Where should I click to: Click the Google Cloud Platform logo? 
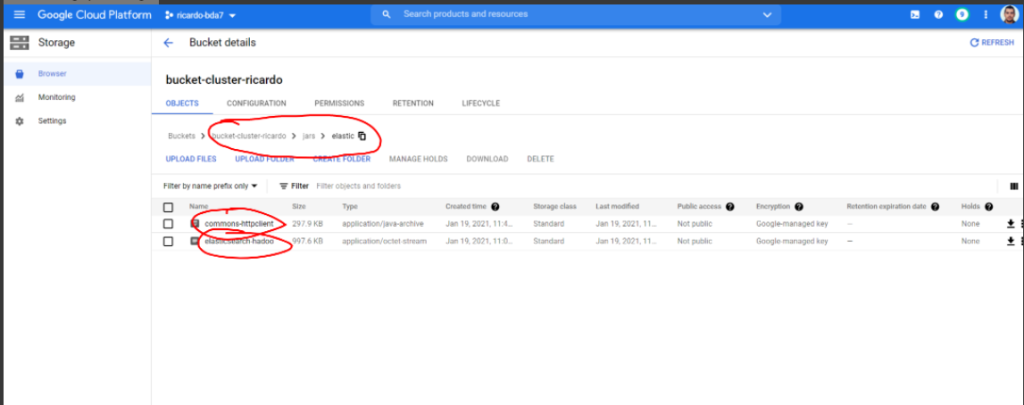click(95, 14)
